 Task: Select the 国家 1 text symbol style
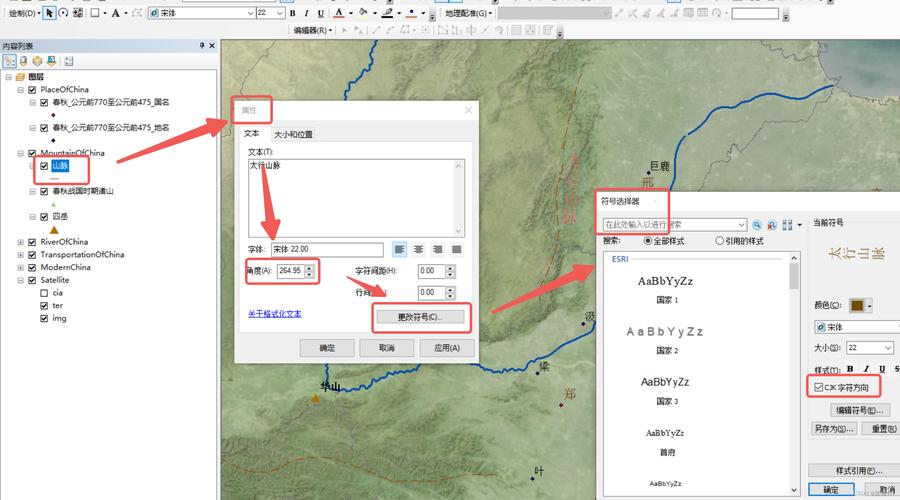coord(666,288)
